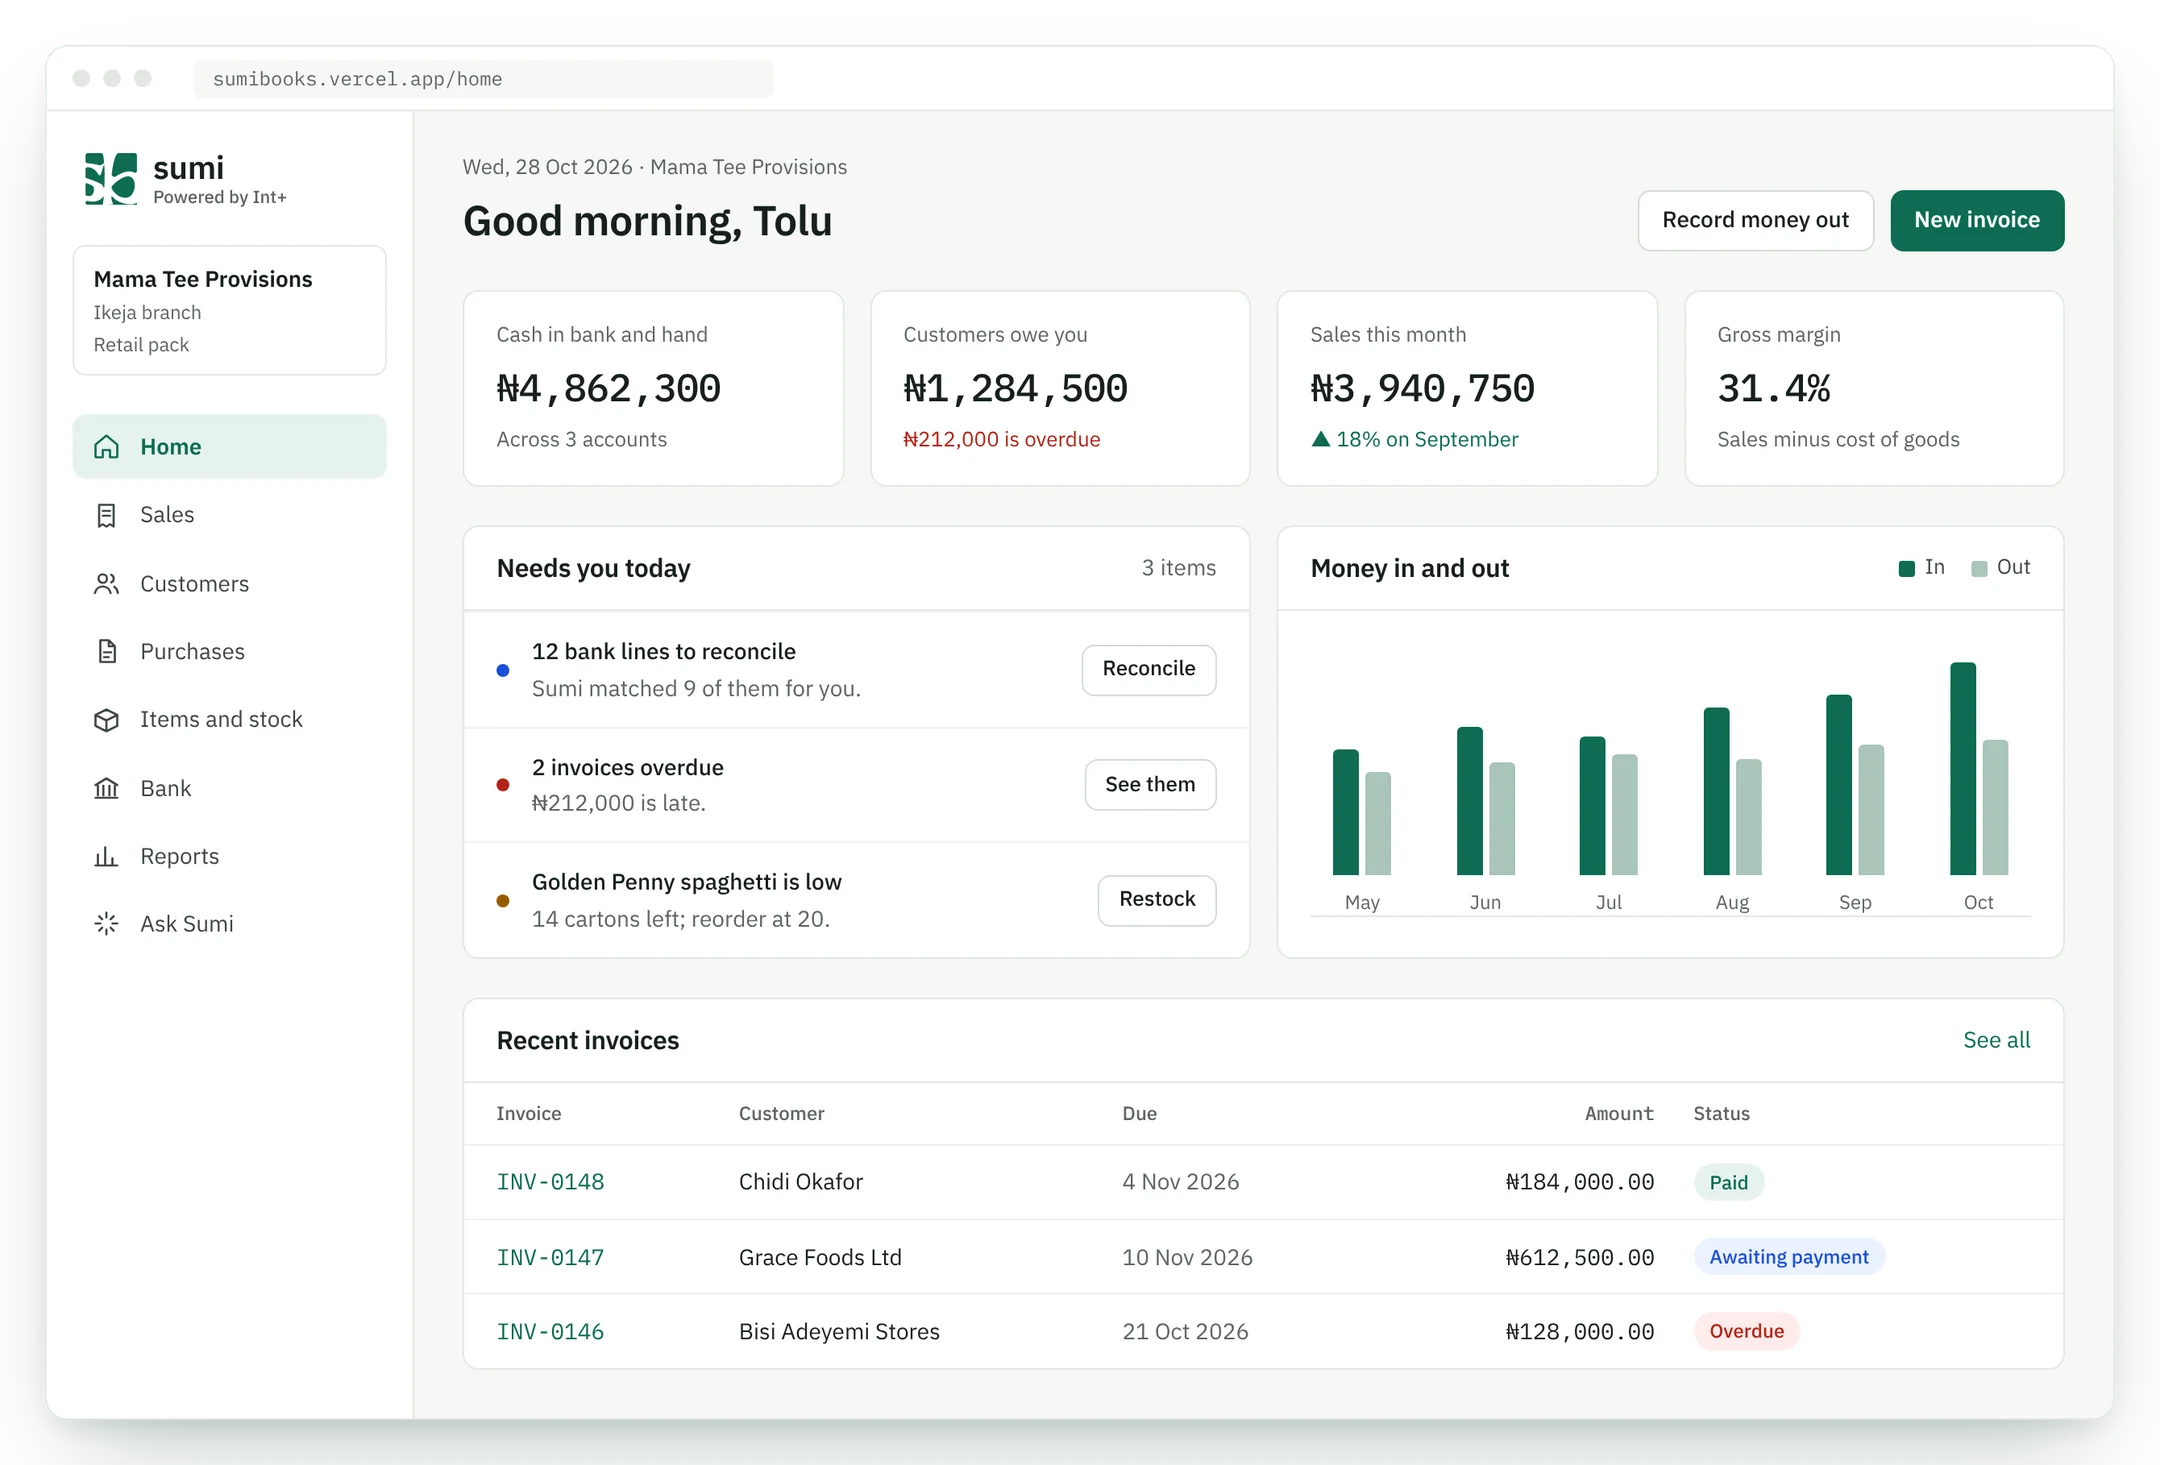Viewport: 2160px width, 1465px height.
Task: Click customer name Grace Foods Ltd
Action: (820, 1257)
